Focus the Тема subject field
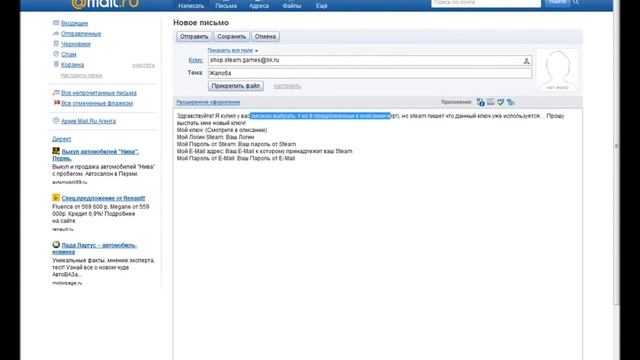The image size is (640, 360). 370,73
